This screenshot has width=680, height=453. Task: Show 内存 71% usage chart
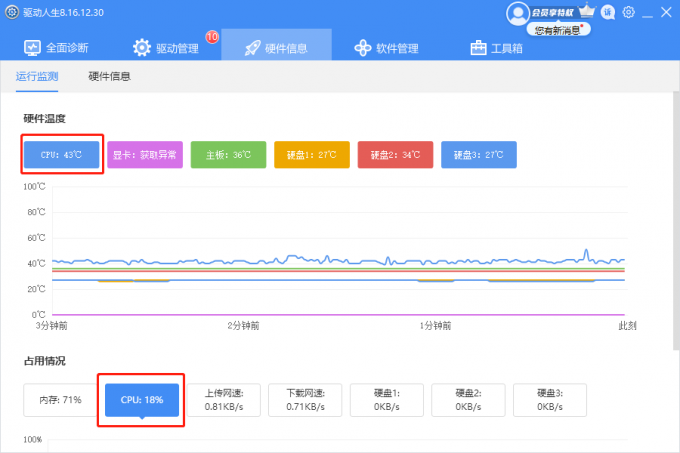[x=60, y=400]
